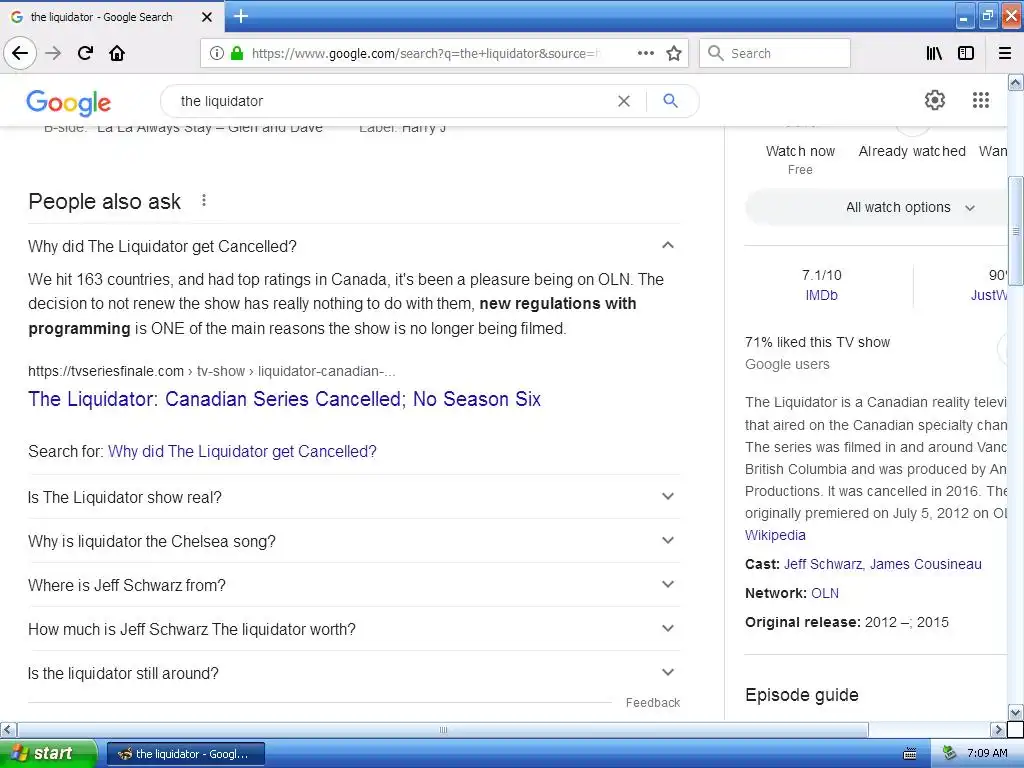Click 'Watch now' option
This screenshot has width=1024, height=768.
(x=800, y=152)
